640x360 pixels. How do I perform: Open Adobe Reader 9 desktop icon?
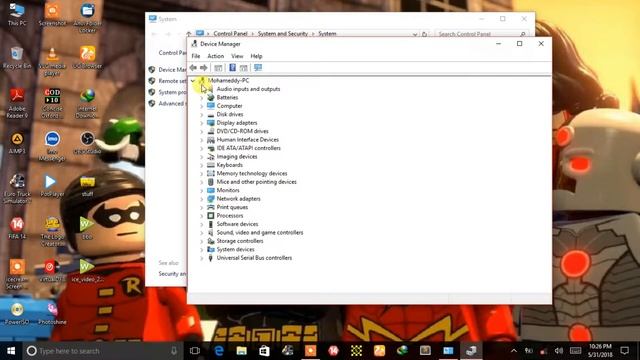point(17,104)
